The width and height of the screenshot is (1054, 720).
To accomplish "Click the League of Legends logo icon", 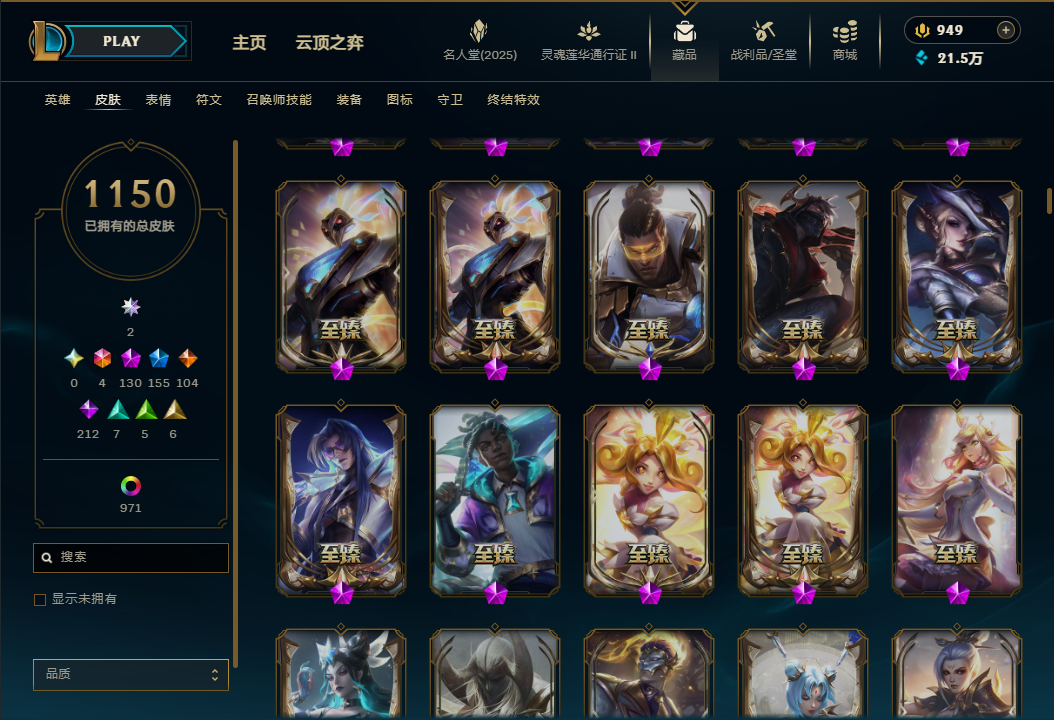I will (x=46, y=40).
